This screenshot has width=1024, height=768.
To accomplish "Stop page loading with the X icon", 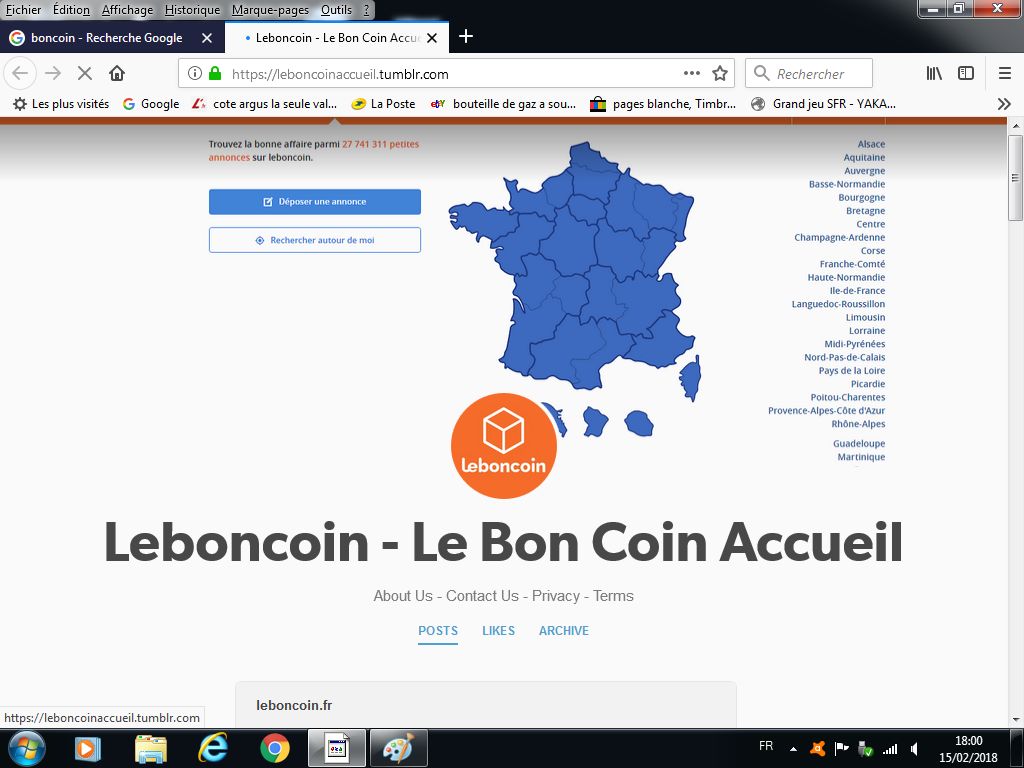I will 84,73.
